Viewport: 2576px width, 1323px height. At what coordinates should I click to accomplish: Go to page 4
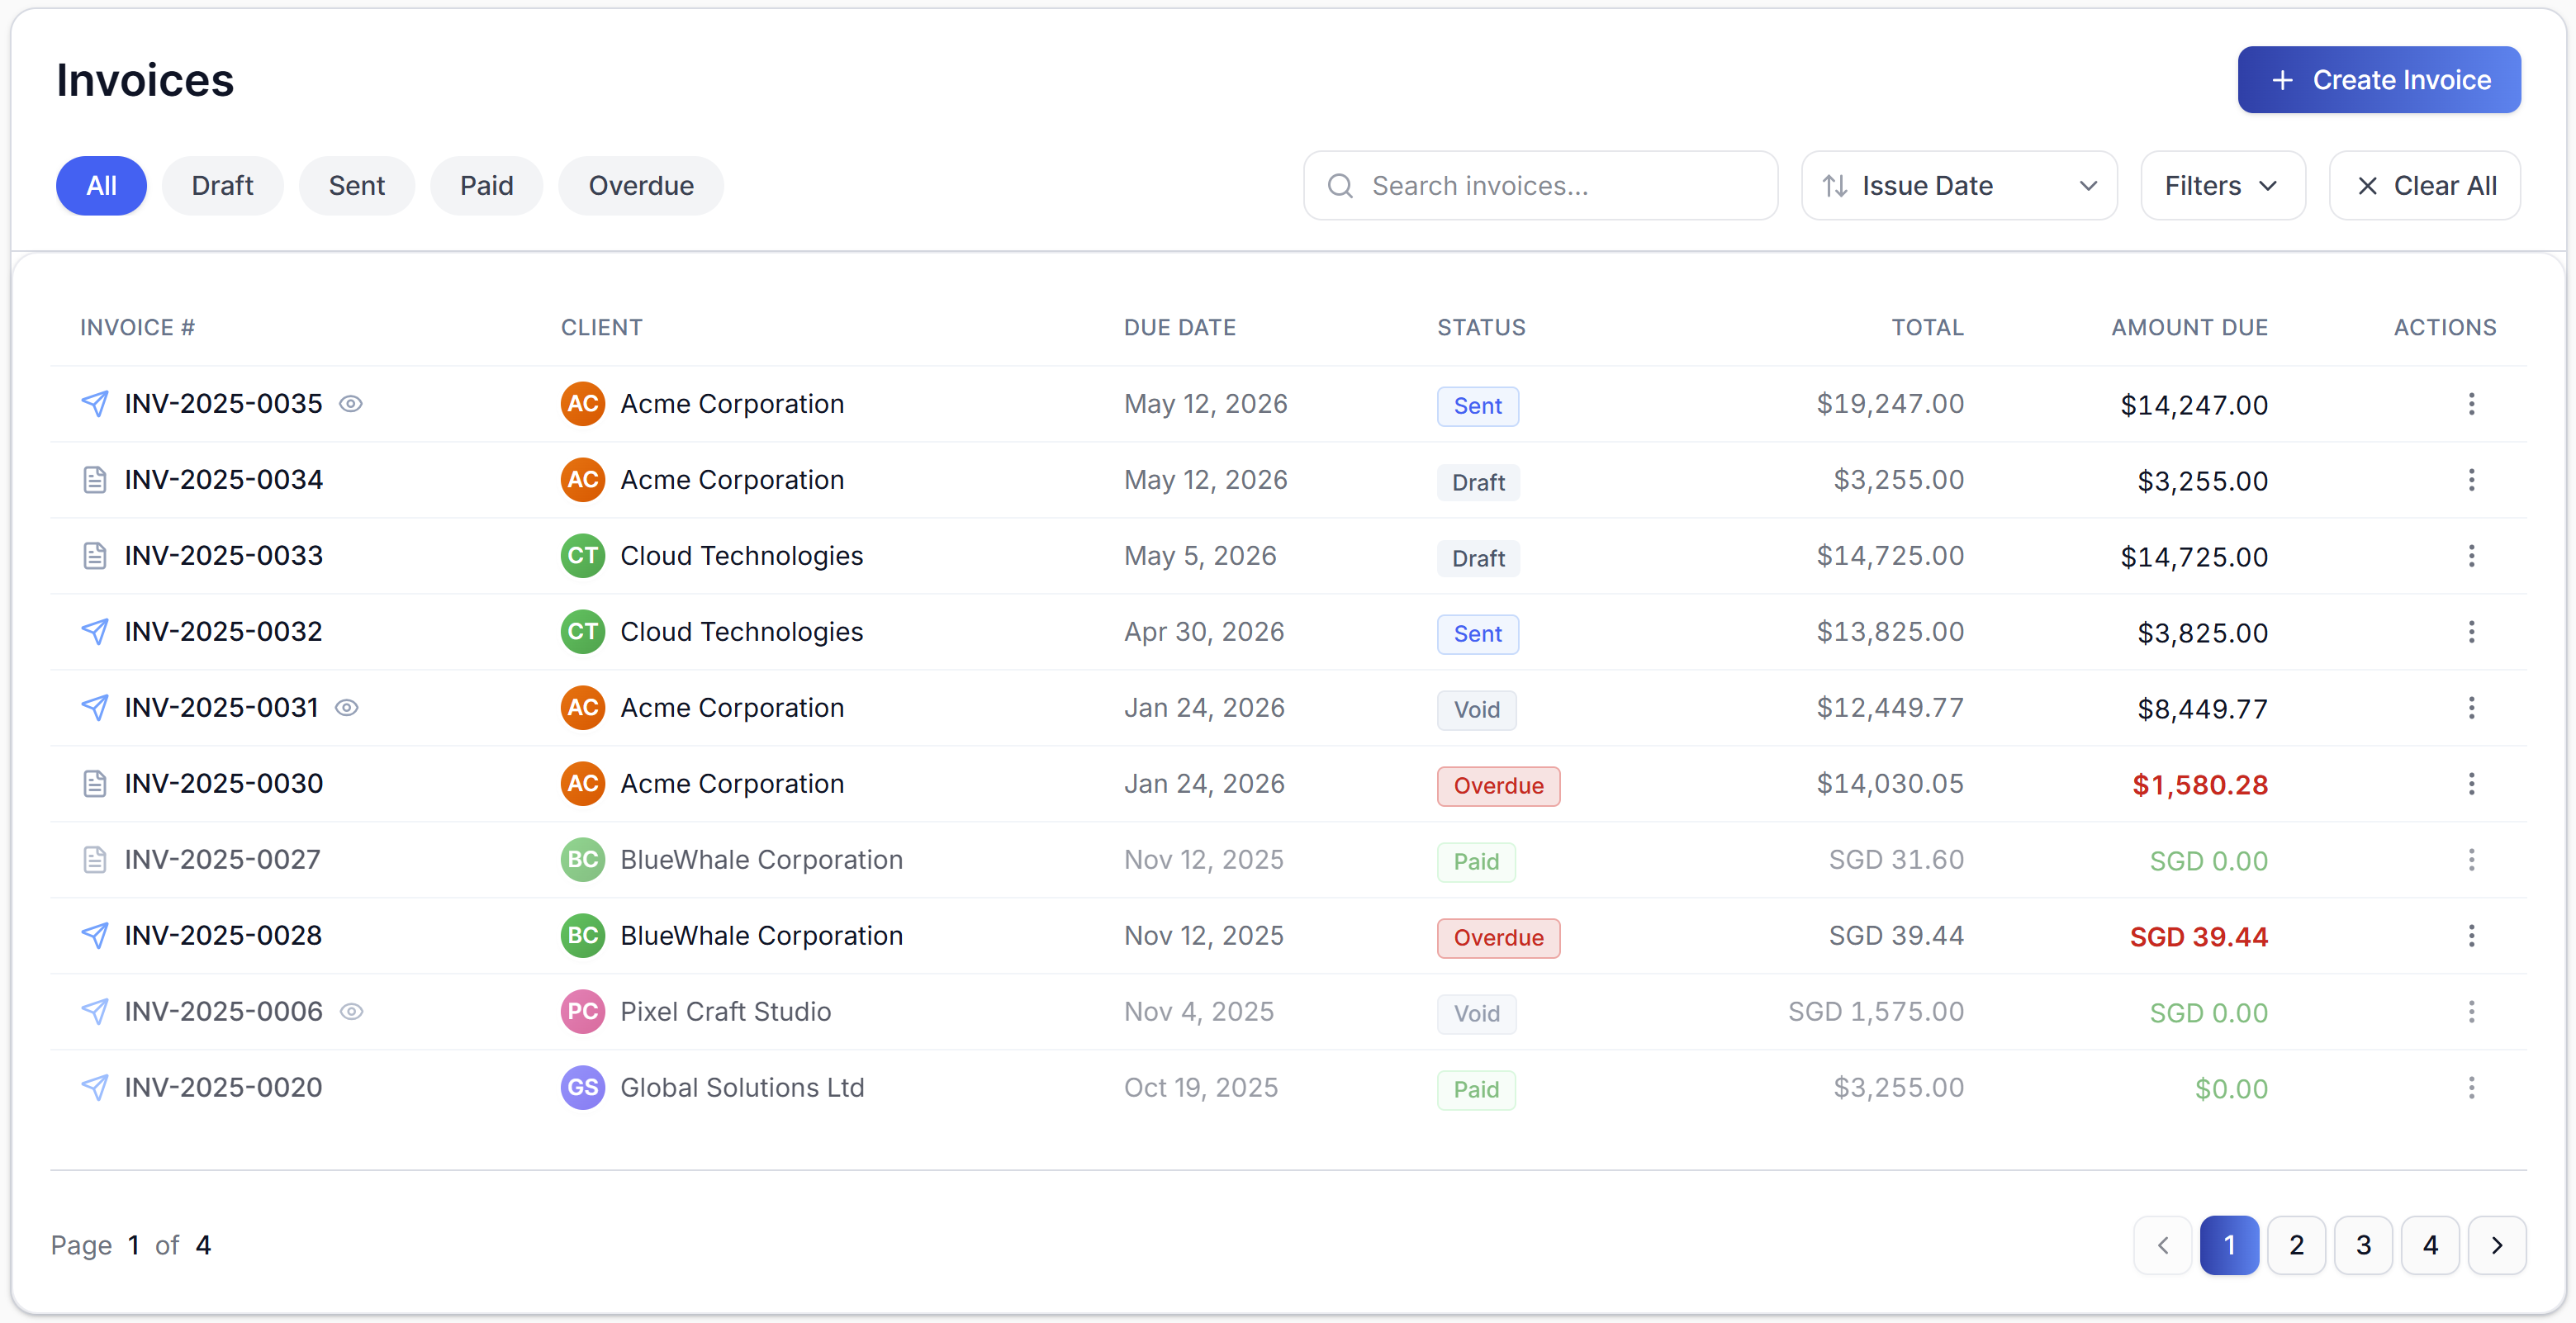tap(2431, 1246)
